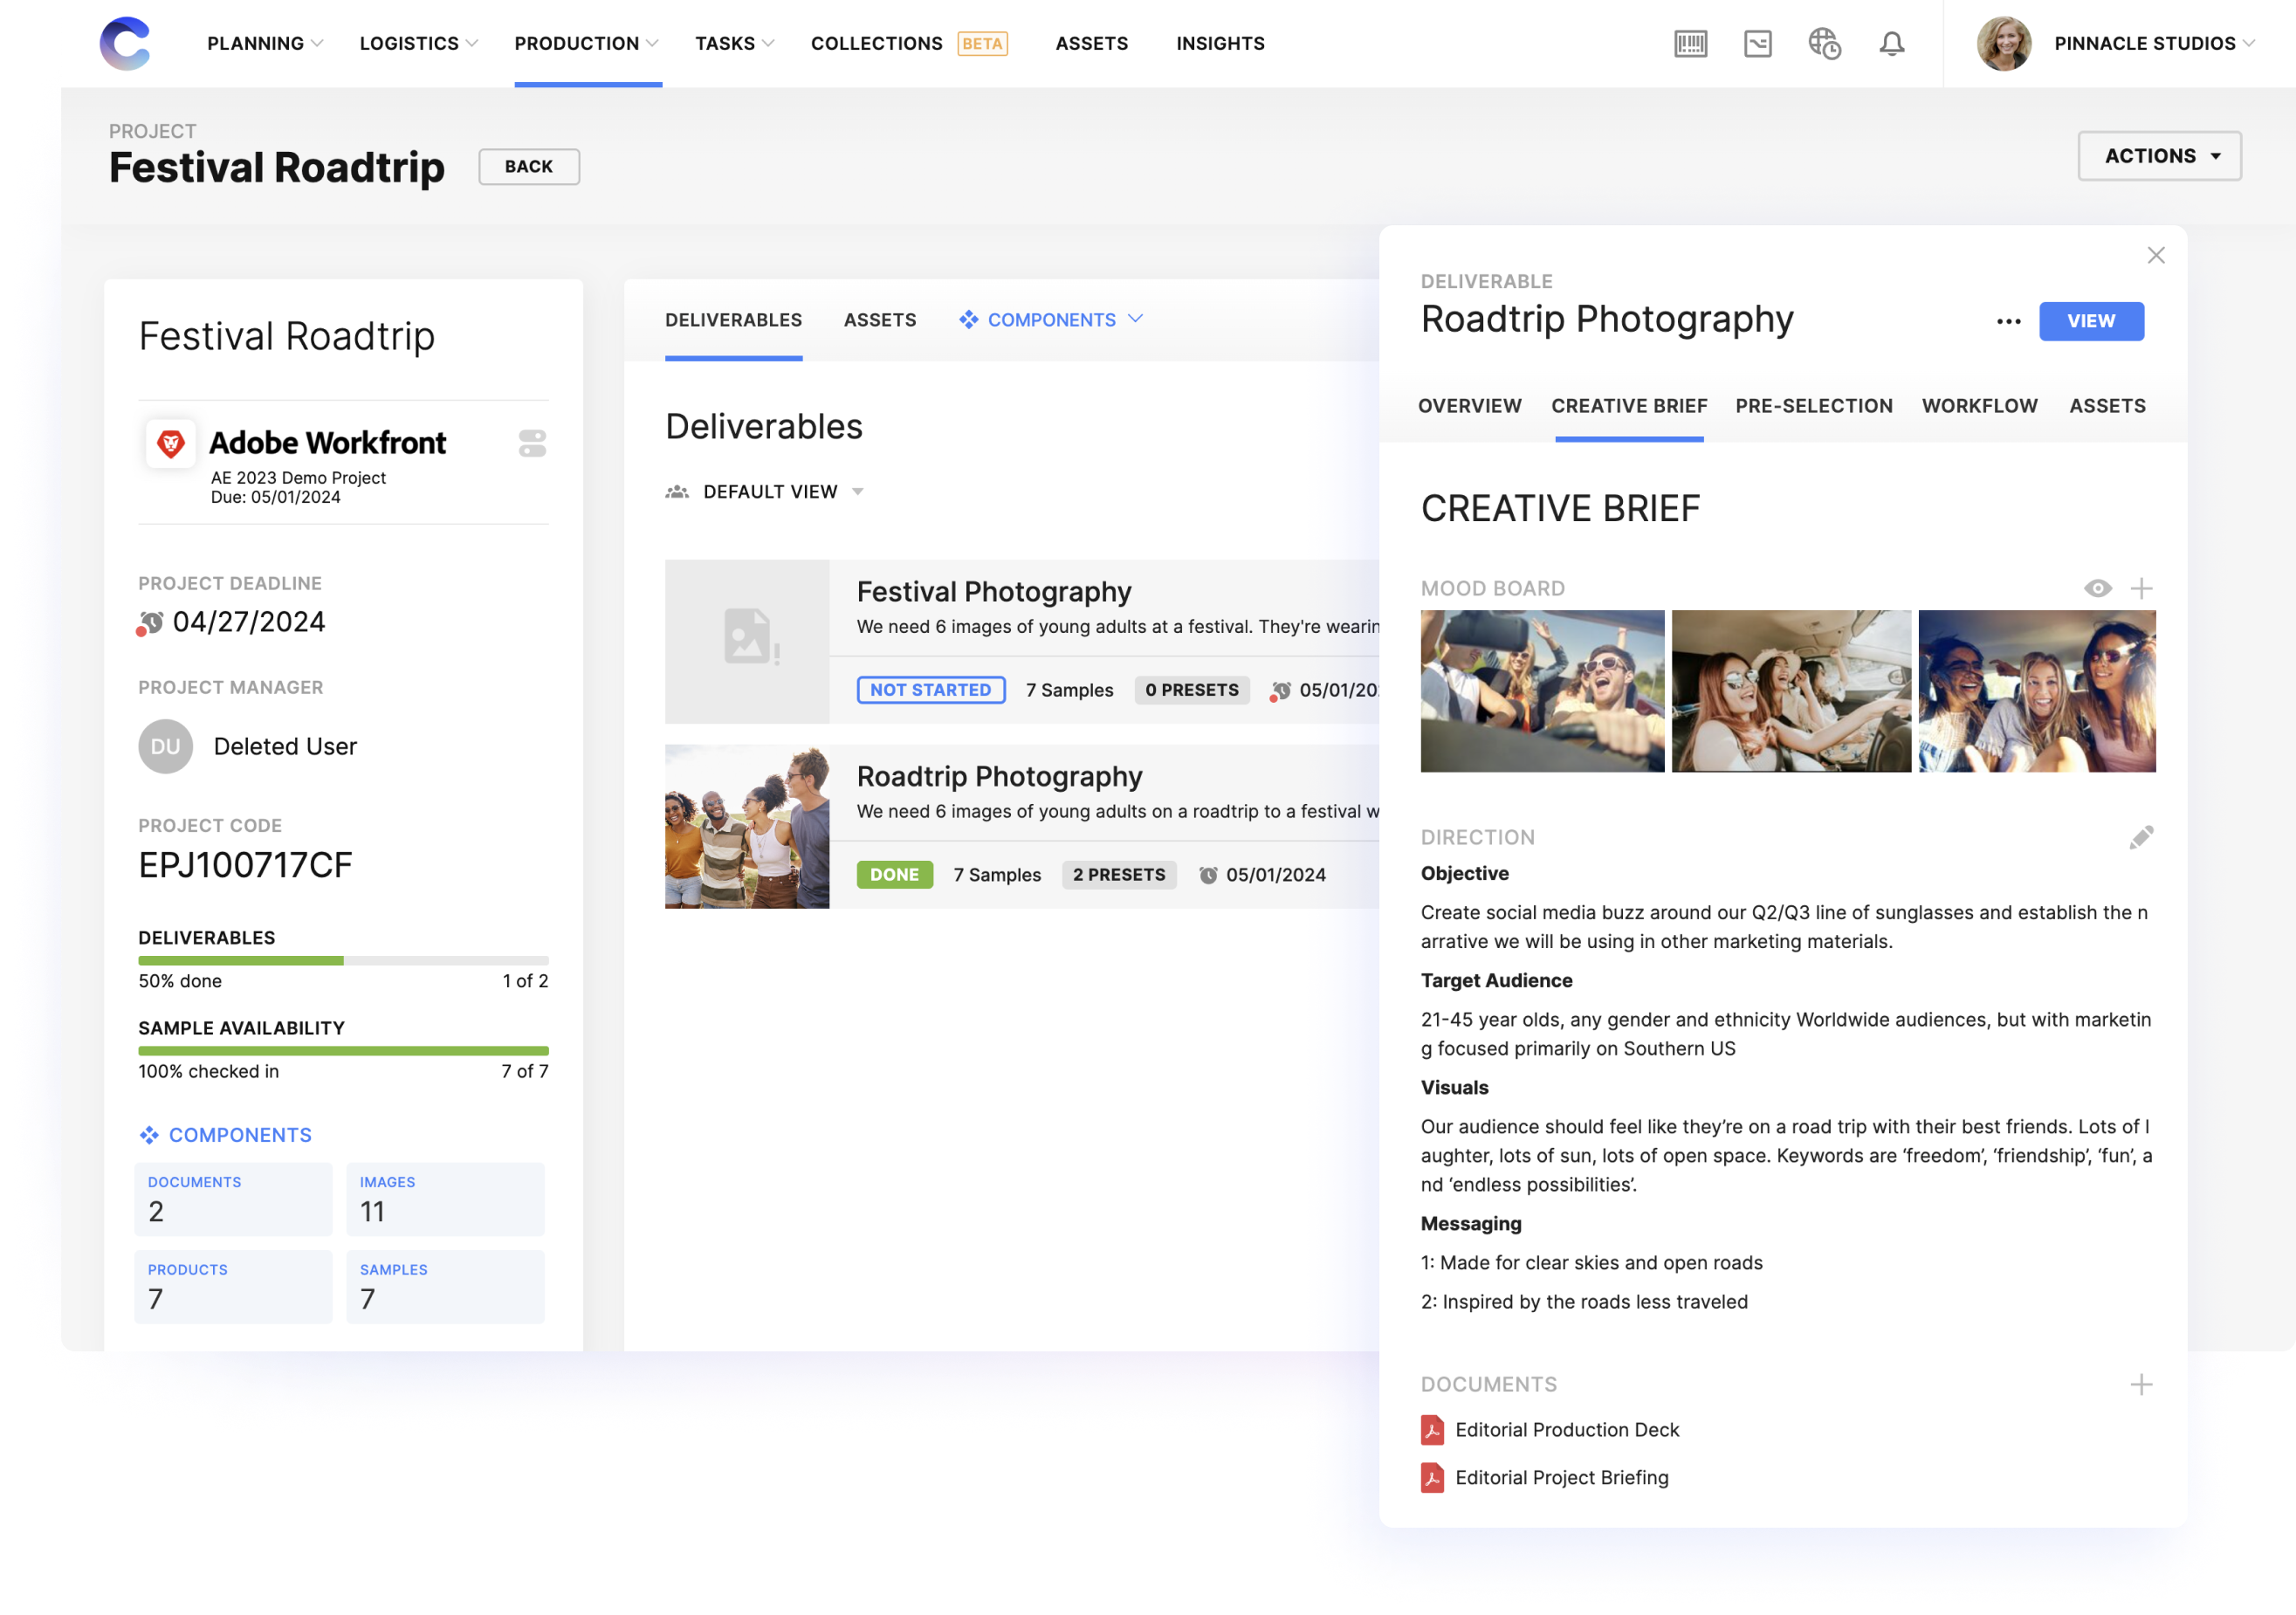The image size is (2296, 1615).
Task: Toggle the Adobe Workfront link switch
Action: 532,443
